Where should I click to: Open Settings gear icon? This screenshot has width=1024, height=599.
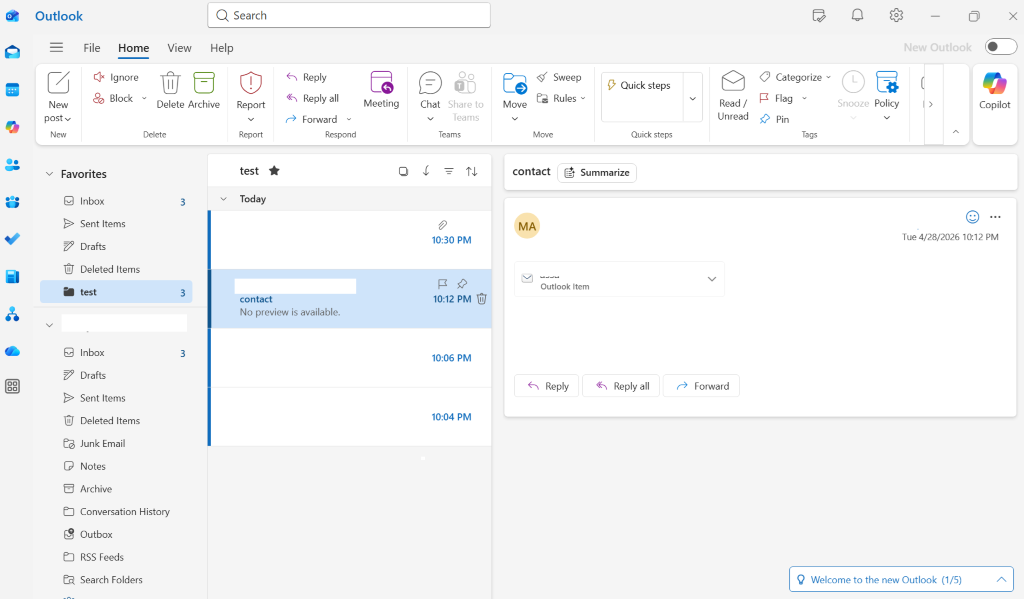tap(896, 15)
